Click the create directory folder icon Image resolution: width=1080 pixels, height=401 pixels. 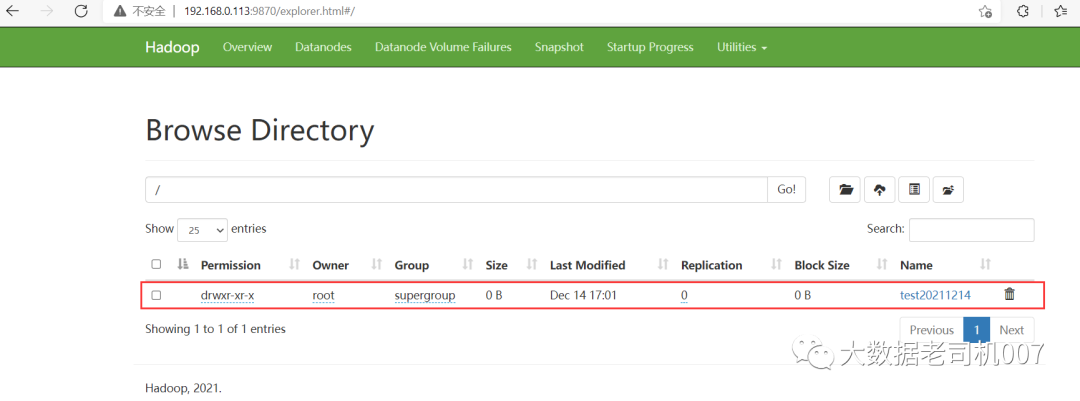tap(846, 189)
